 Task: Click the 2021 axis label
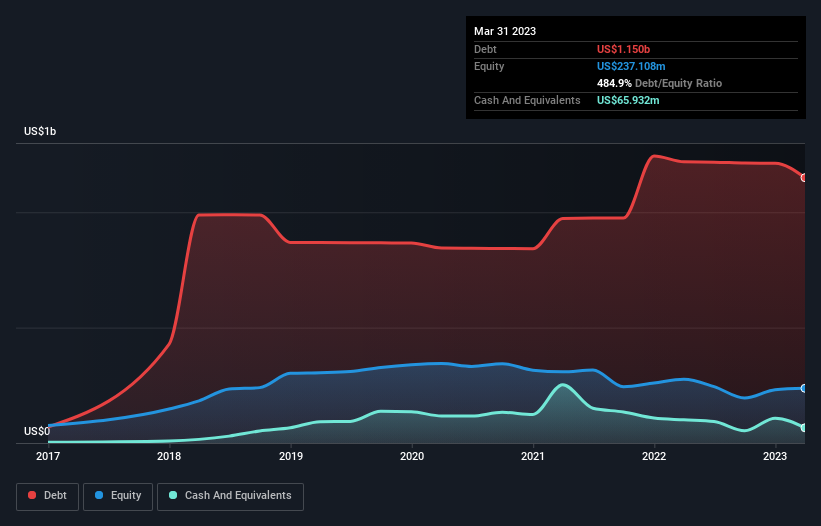click(x=533, y=456)
